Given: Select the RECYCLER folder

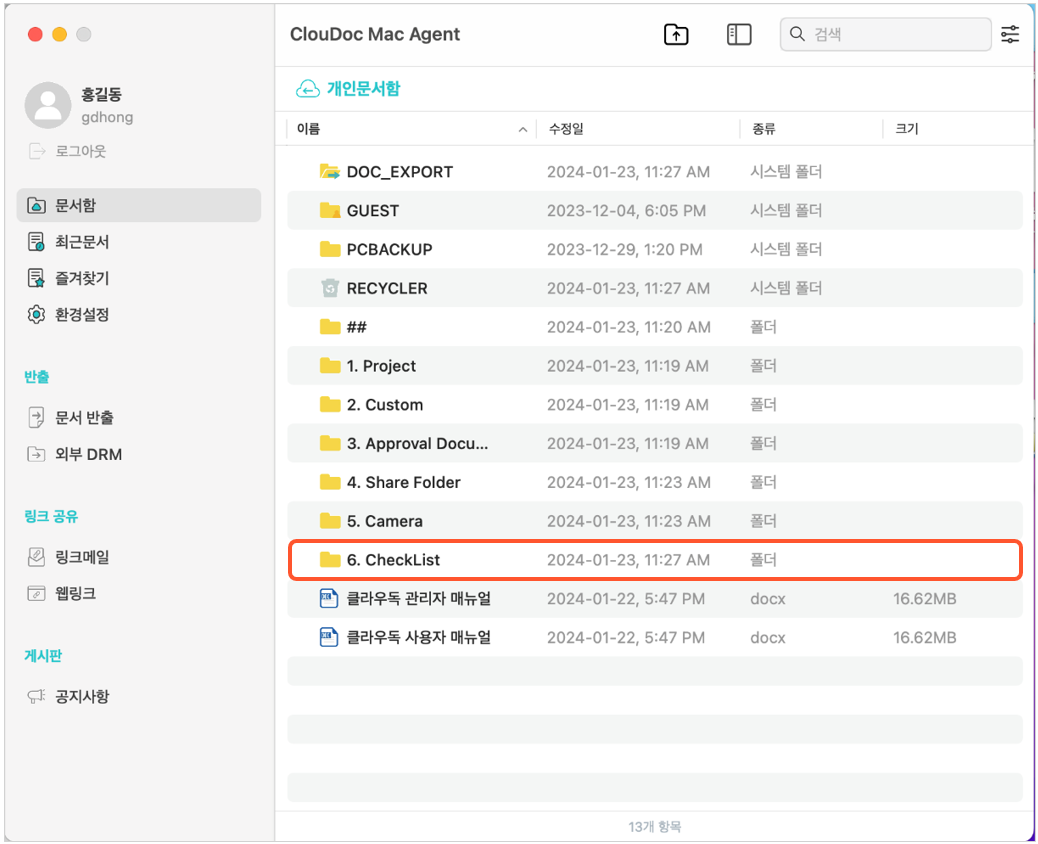Looking at the screenshot, I should coord(655,288).
